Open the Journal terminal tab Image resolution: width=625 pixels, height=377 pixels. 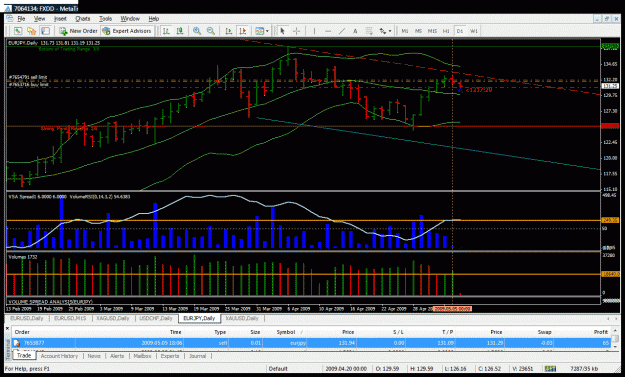tap(197, 356)
